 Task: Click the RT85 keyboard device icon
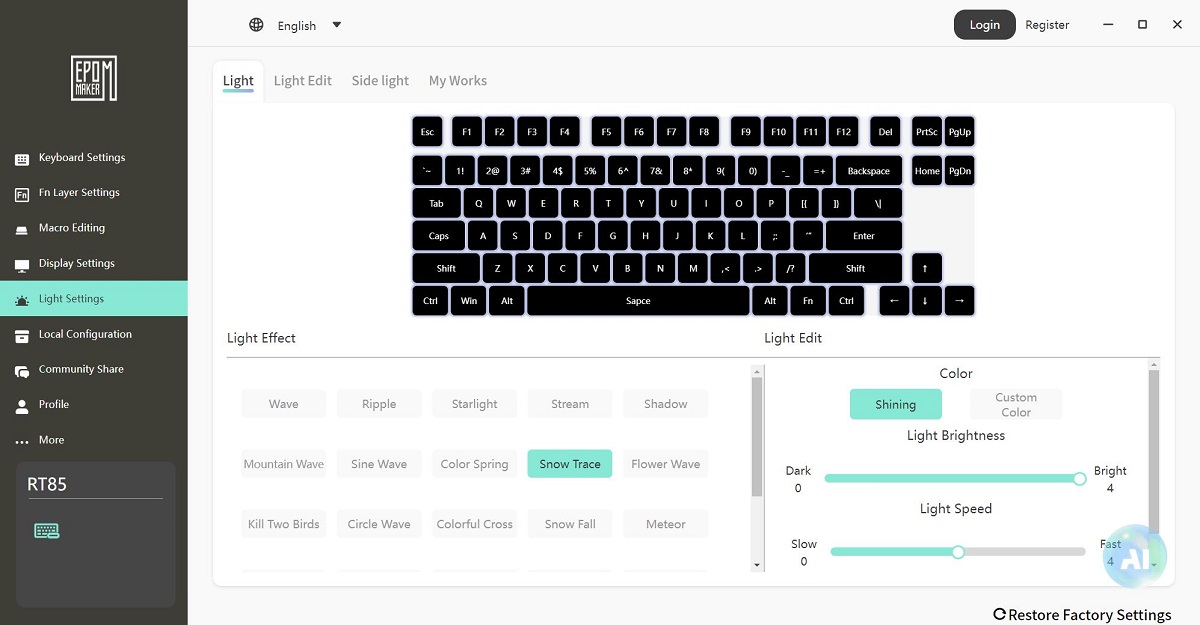pos(47,531)
